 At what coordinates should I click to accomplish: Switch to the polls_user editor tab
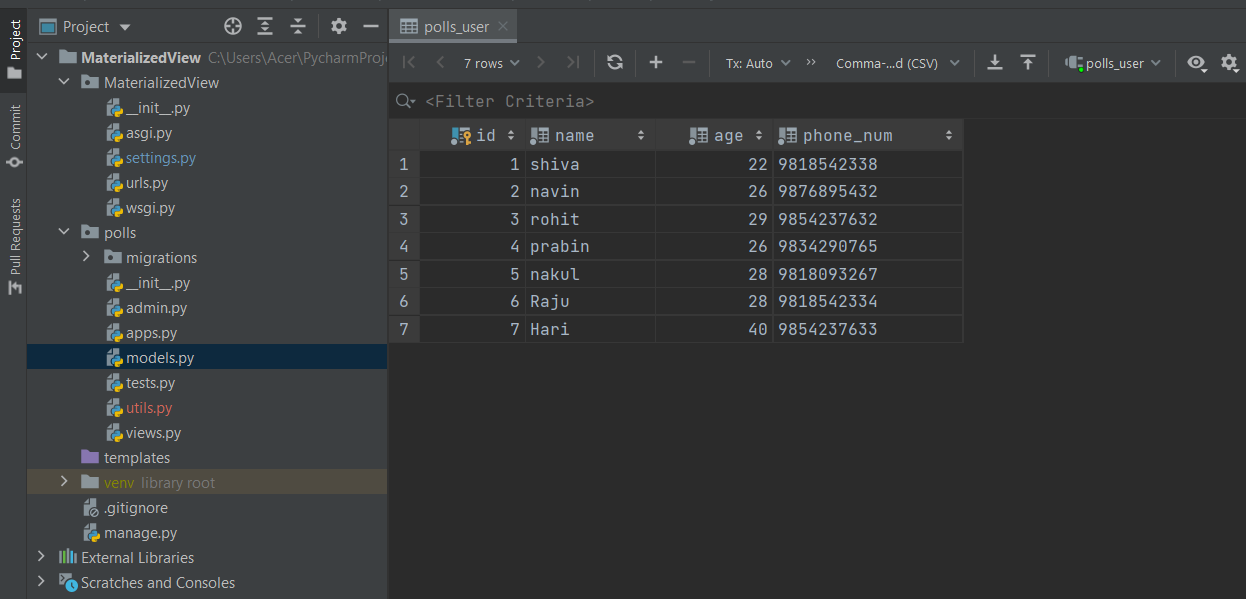point(456,27)
